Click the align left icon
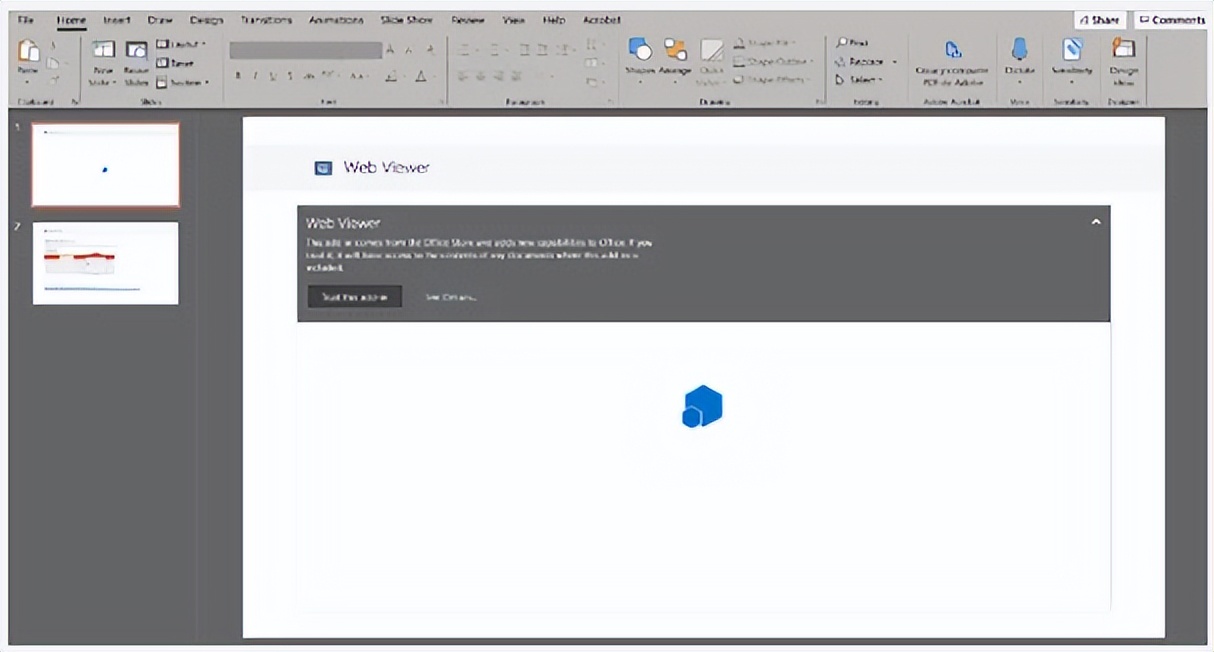The image size is (1214, 652). (464, 76)
